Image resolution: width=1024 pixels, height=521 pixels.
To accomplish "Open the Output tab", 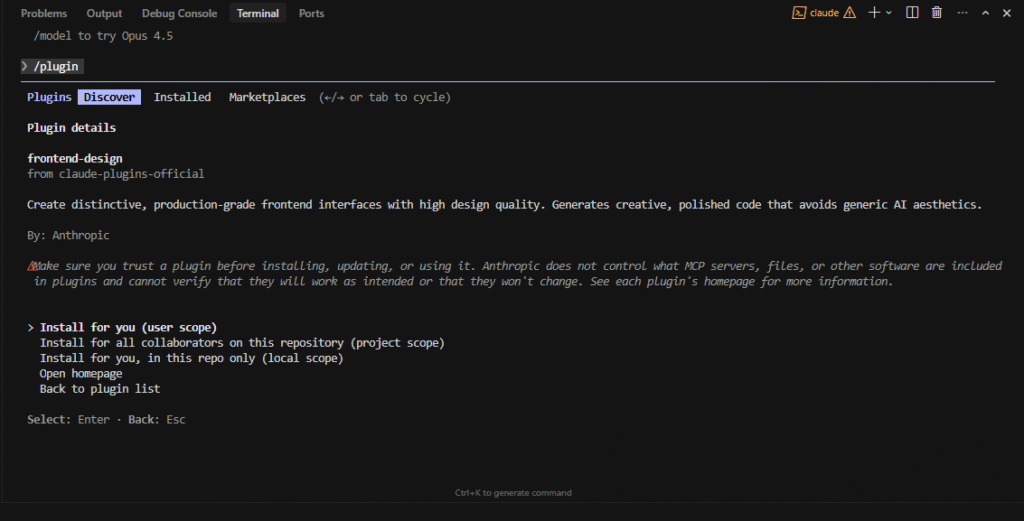I will [104, 13].
